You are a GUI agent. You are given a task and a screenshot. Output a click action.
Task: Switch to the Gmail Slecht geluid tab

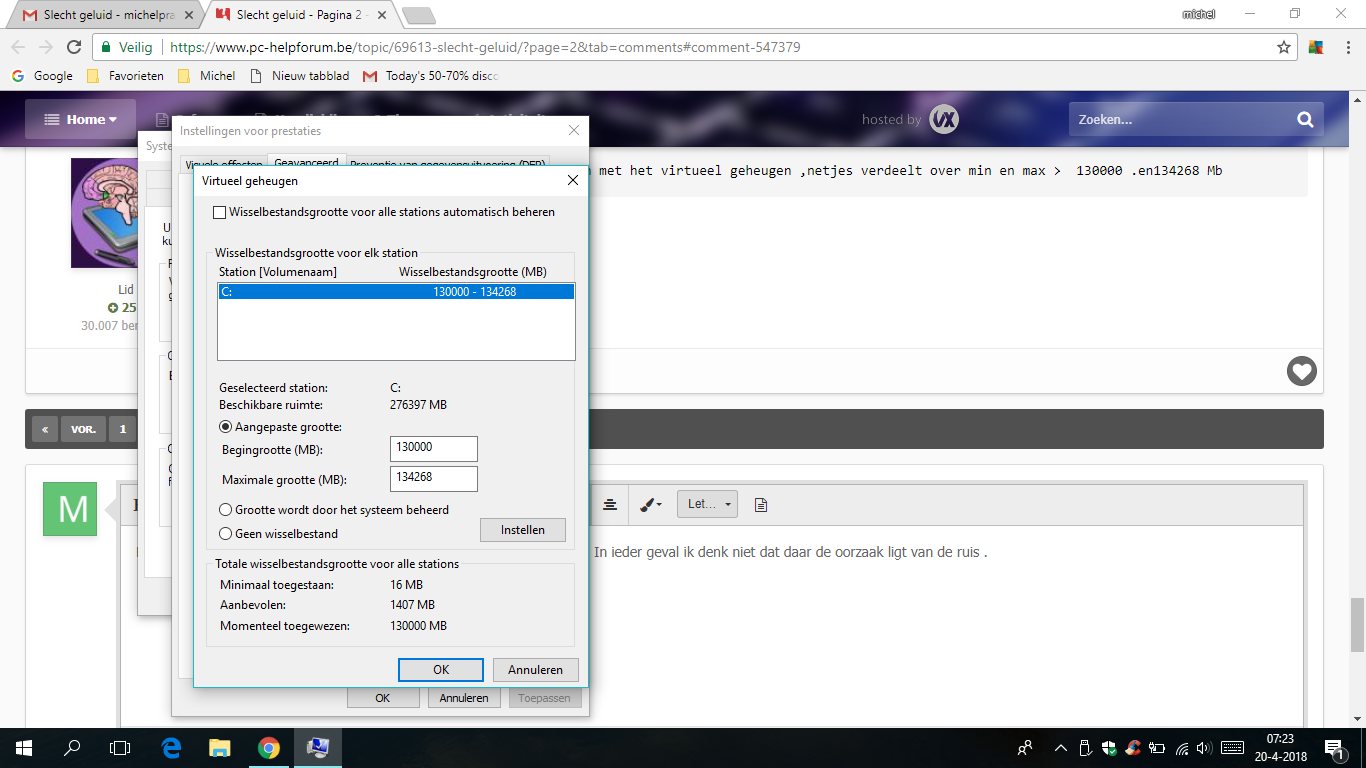click(x=108, y=15)
